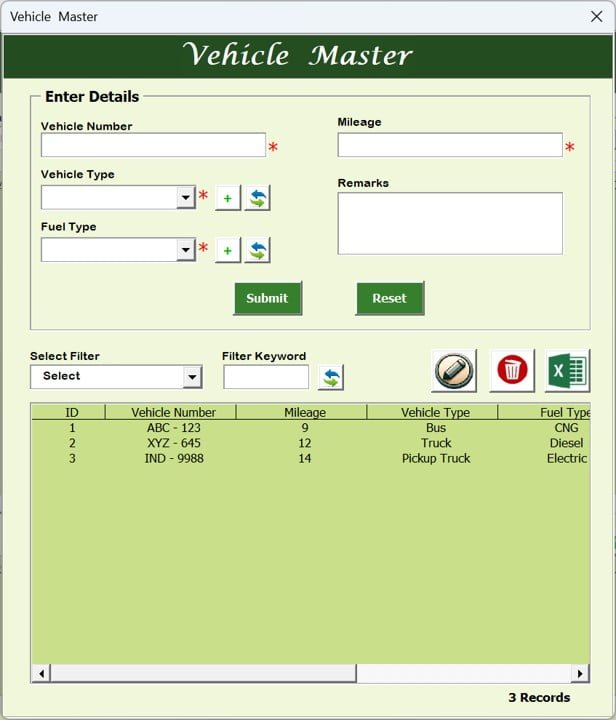
Task: Click the Fuel Type column header
Action: click(x=544, y=412)
